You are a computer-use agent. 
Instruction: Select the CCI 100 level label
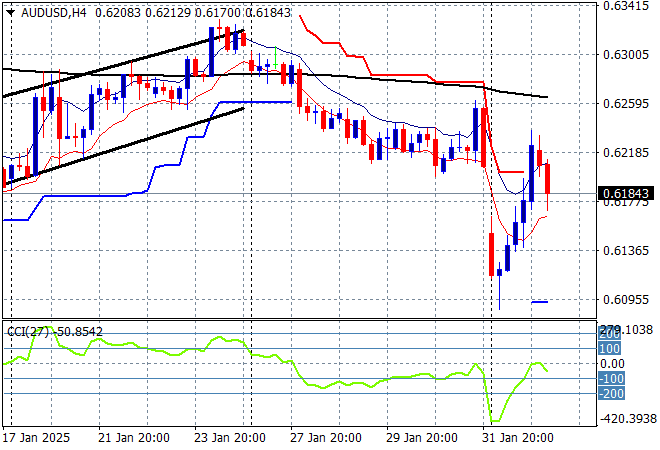tap(609, 348)
